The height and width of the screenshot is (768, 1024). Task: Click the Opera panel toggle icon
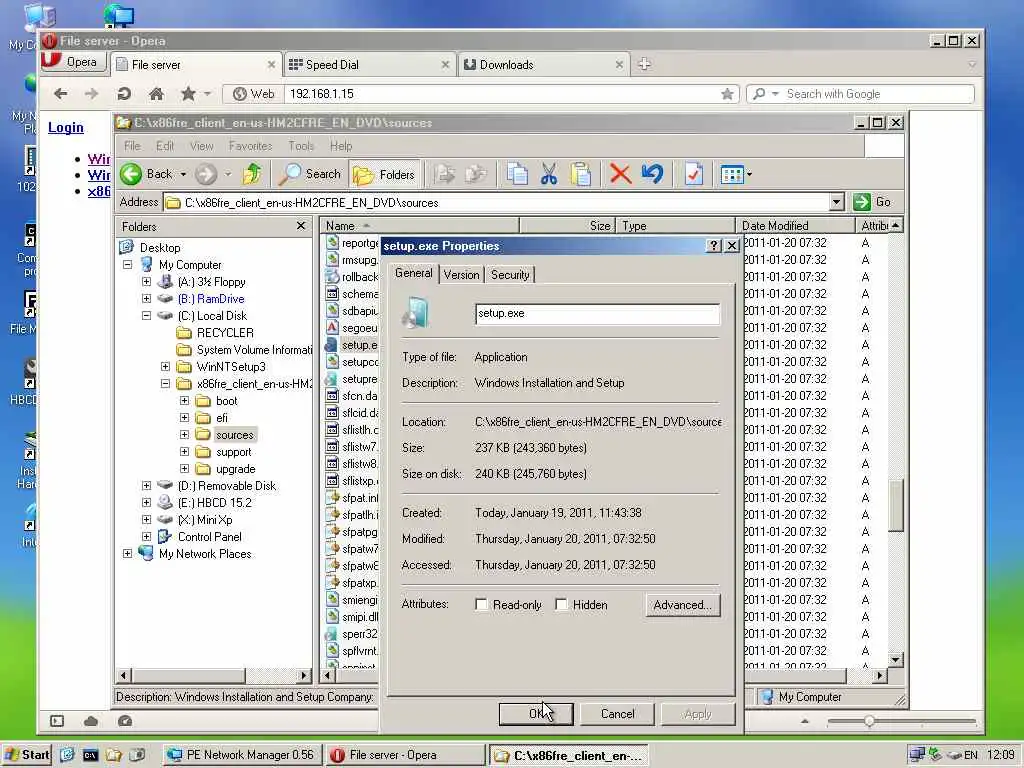point(57,721)
